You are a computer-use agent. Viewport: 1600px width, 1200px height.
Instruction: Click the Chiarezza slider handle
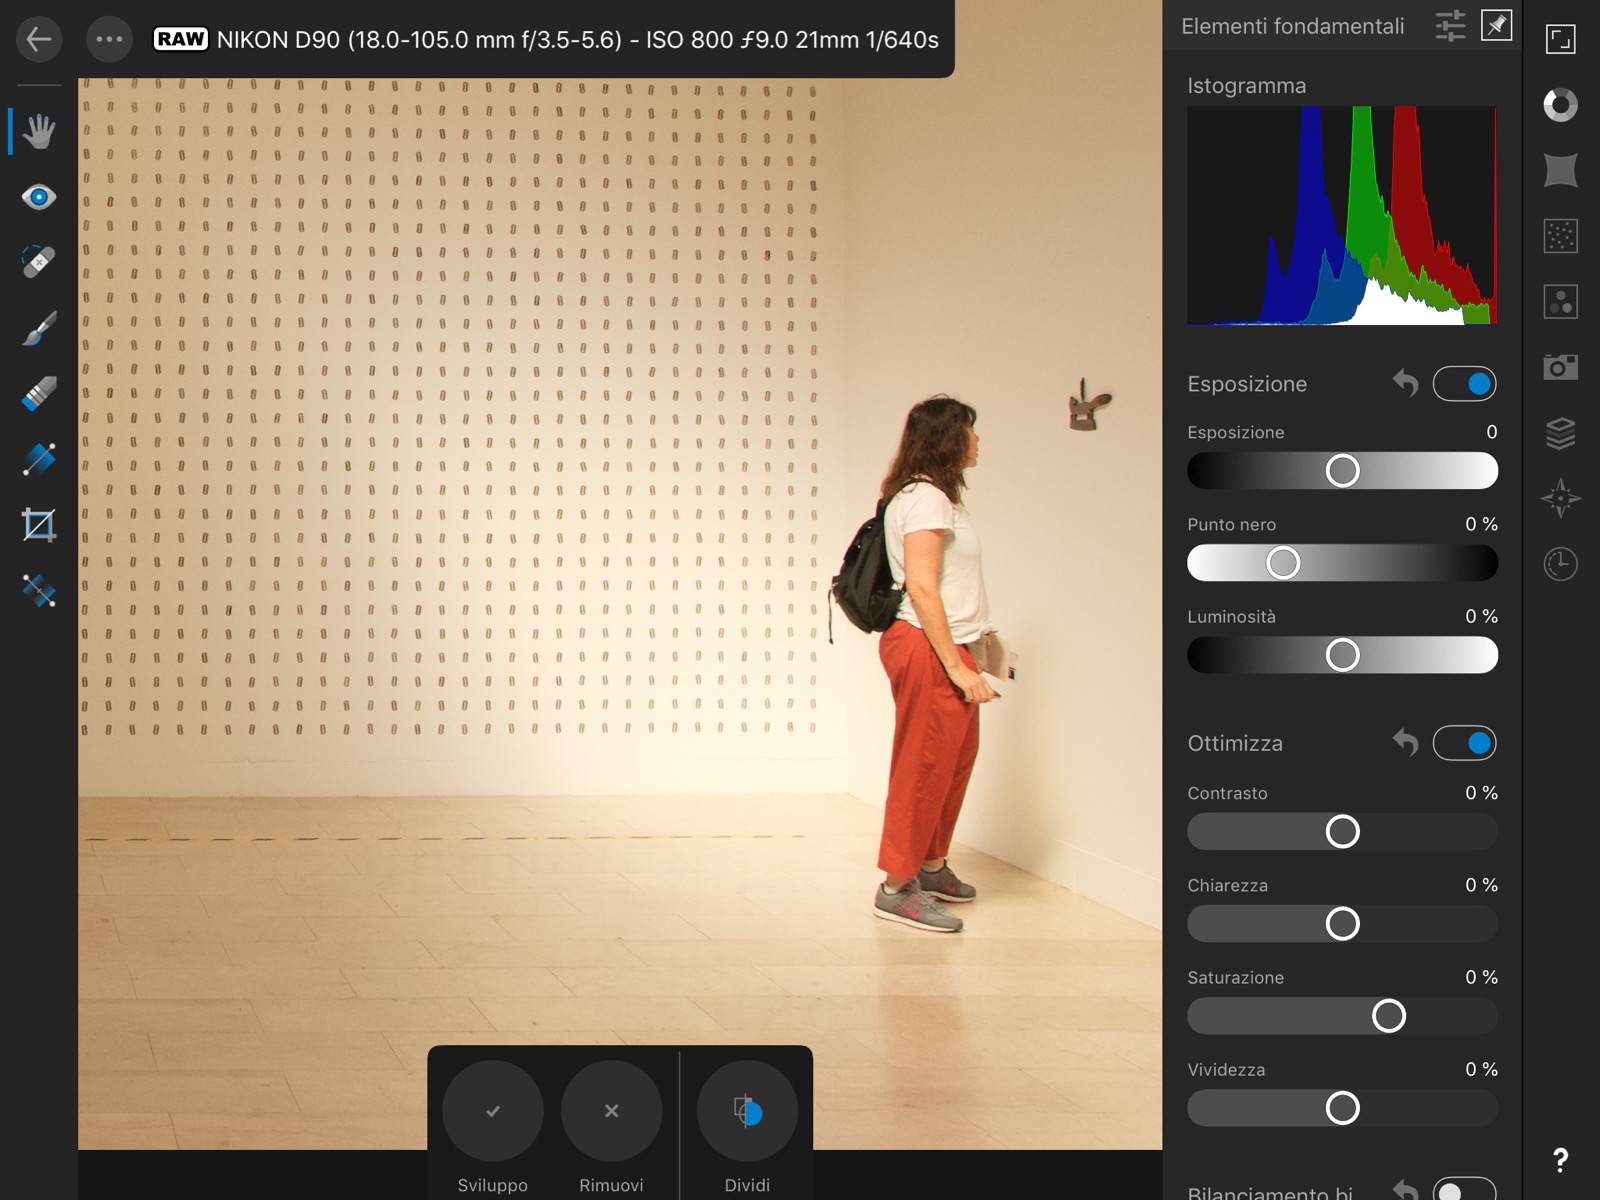click(x=1343, y=924)
